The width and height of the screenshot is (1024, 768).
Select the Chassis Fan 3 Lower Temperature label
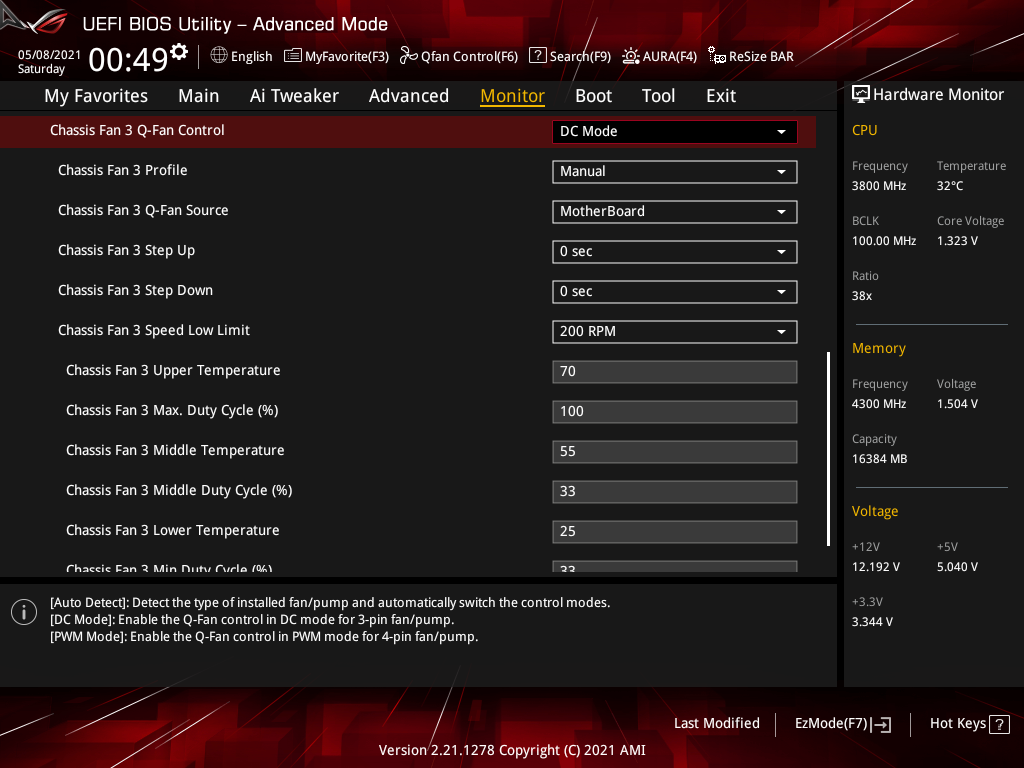172,530
